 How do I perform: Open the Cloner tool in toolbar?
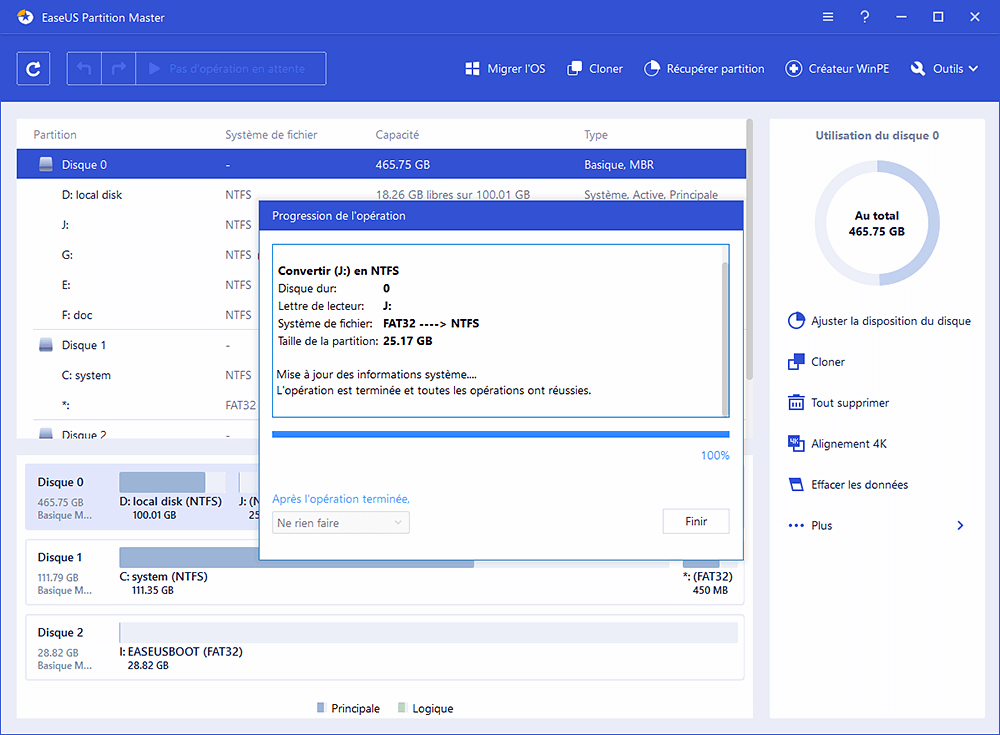[594, 69]
